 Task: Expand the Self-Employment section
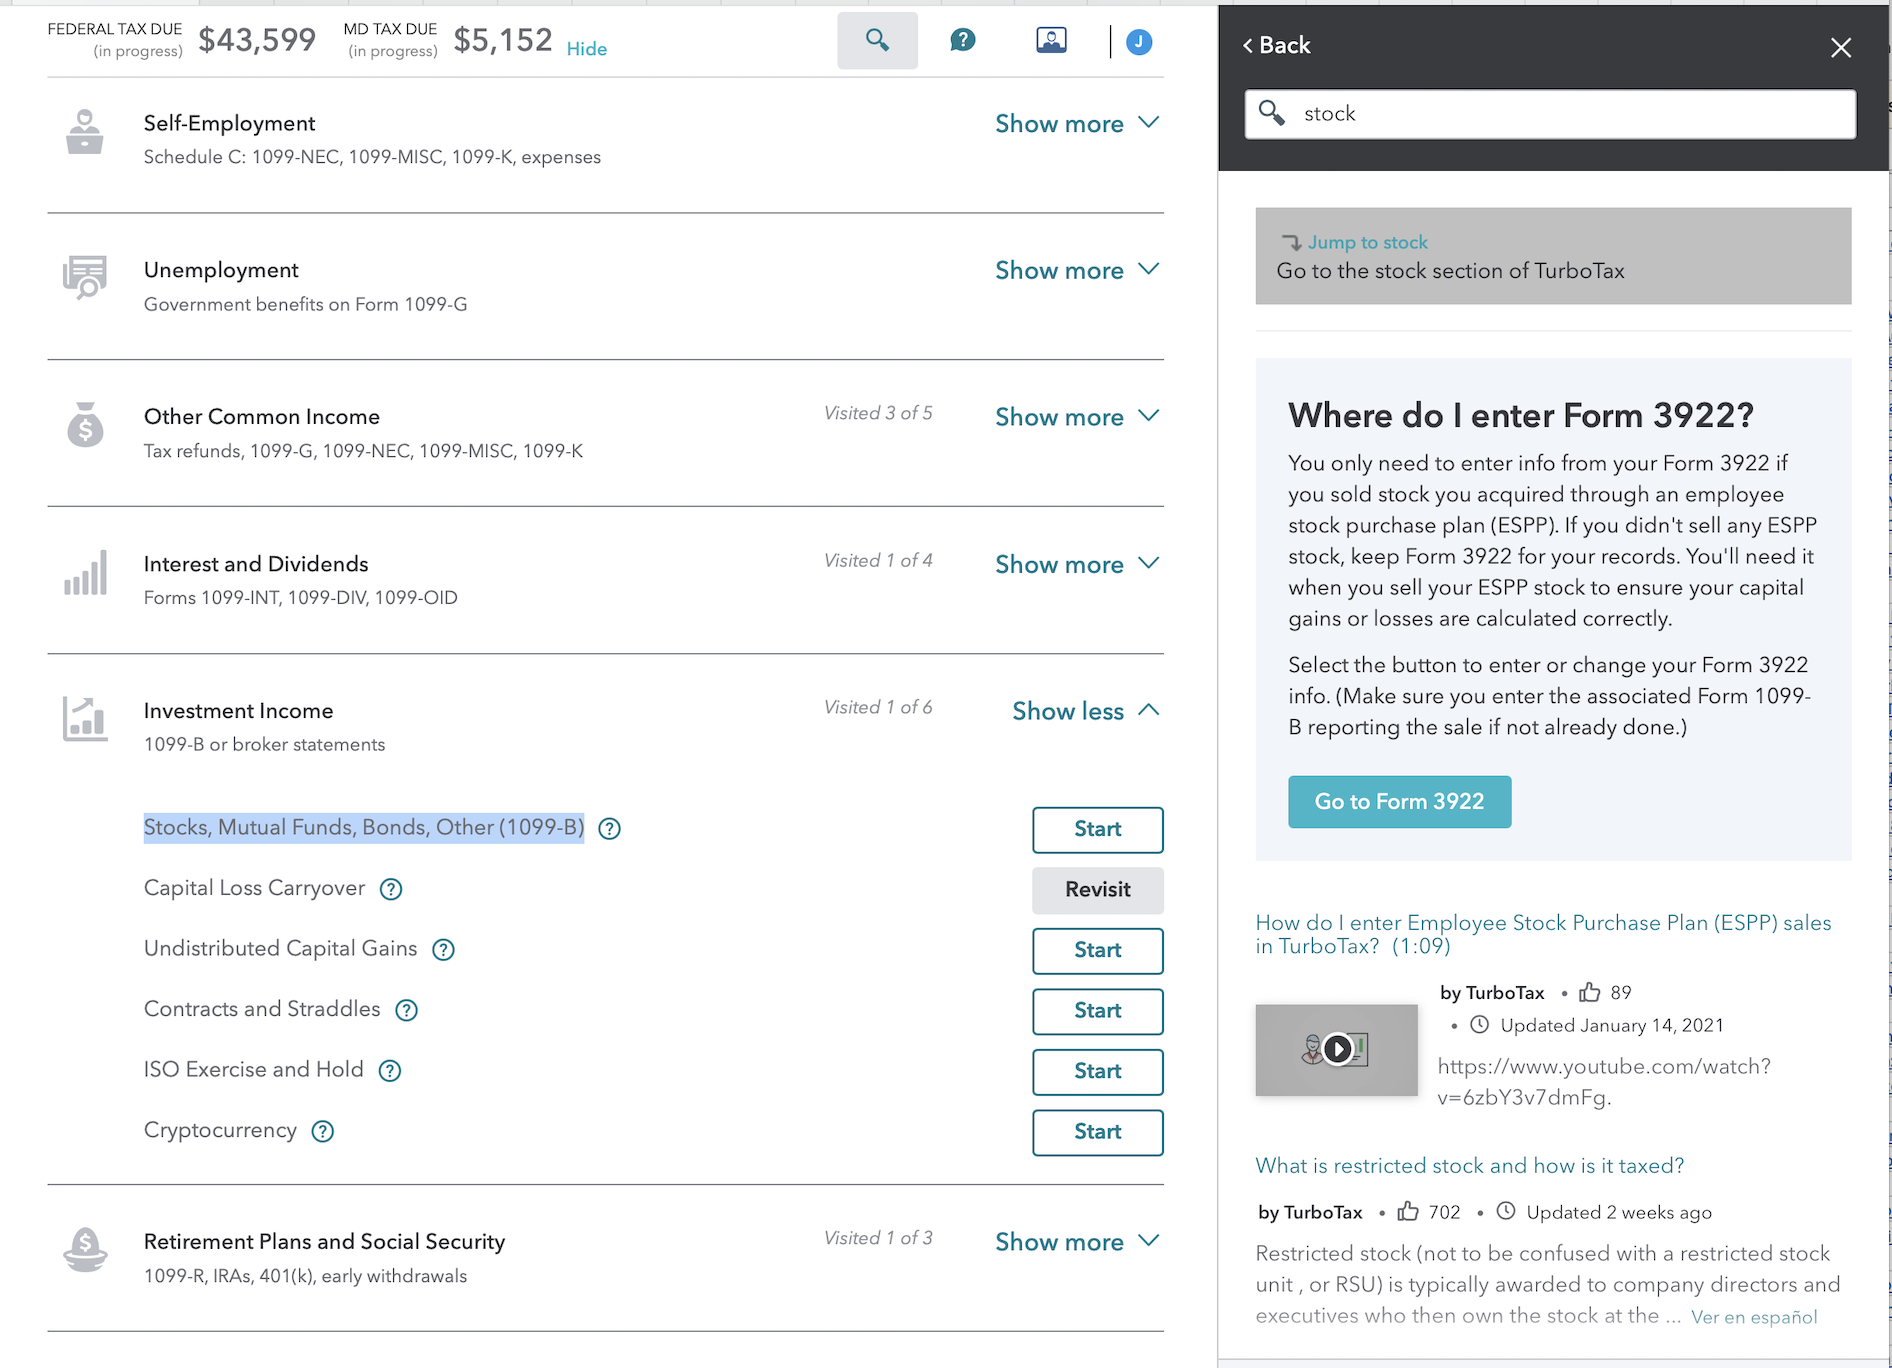[1076, 124]
